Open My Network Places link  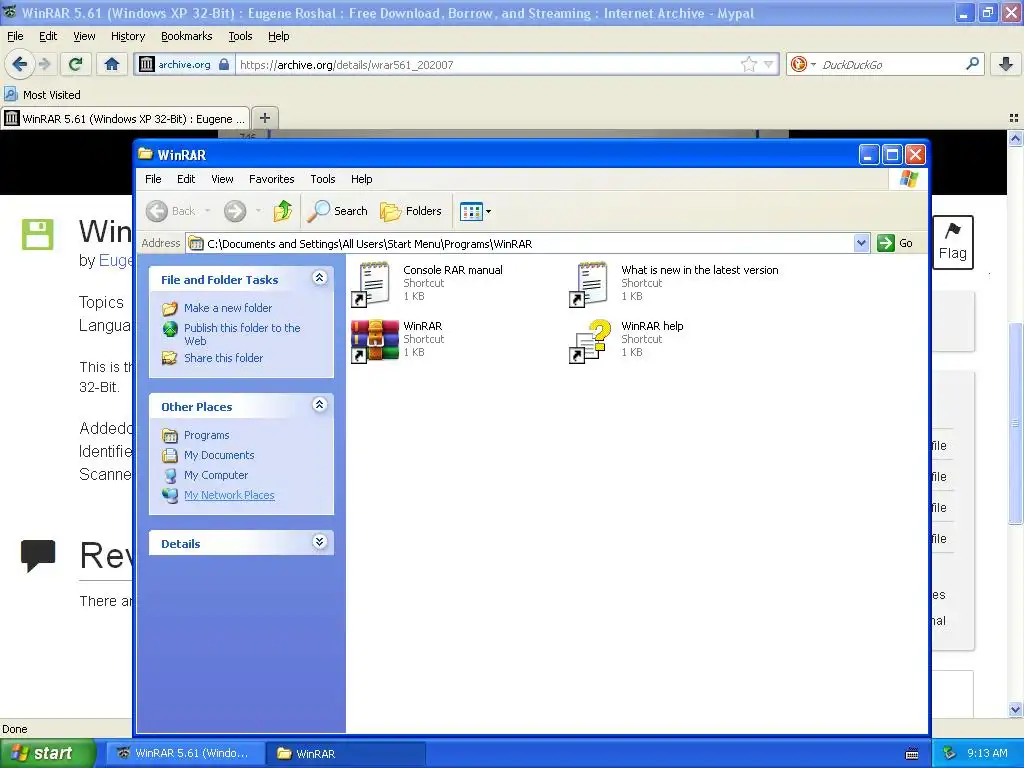[x=229, y=495]
